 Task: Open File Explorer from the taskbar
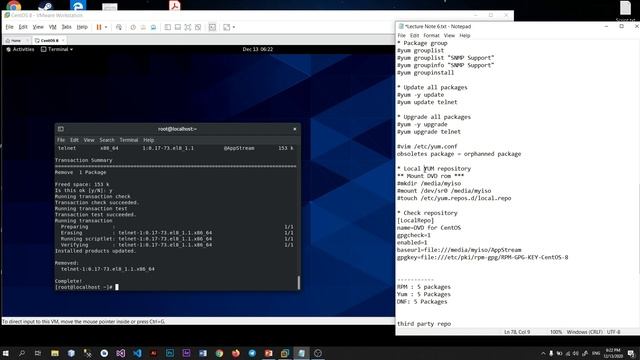55,353
